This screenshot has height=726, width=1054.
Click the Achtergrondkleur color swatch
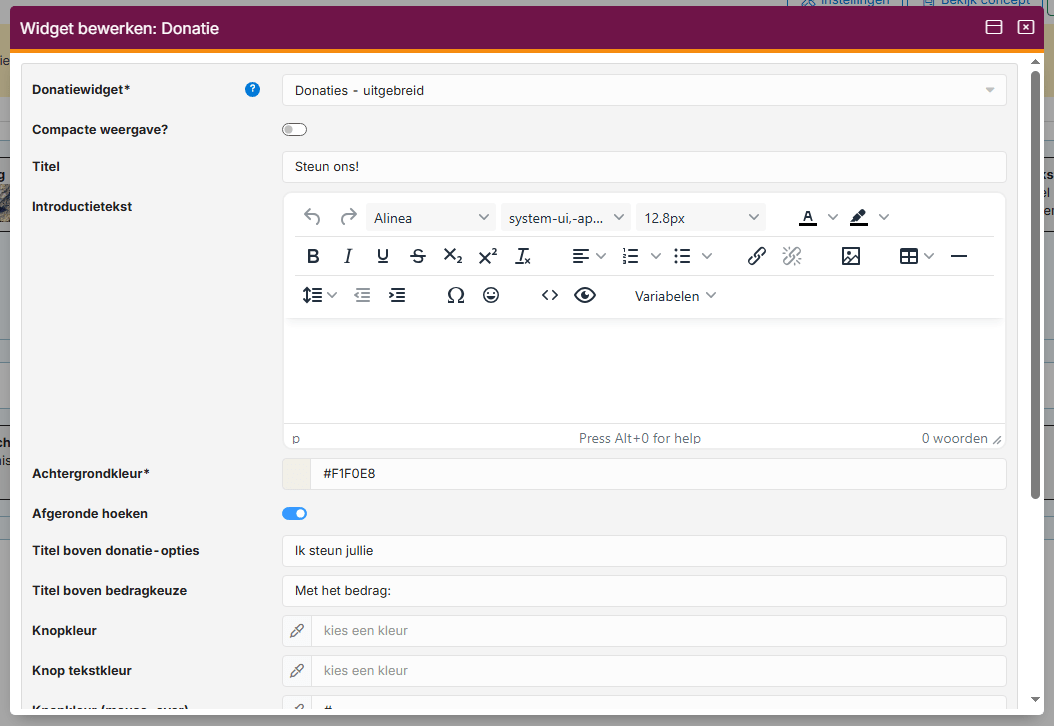297,474
